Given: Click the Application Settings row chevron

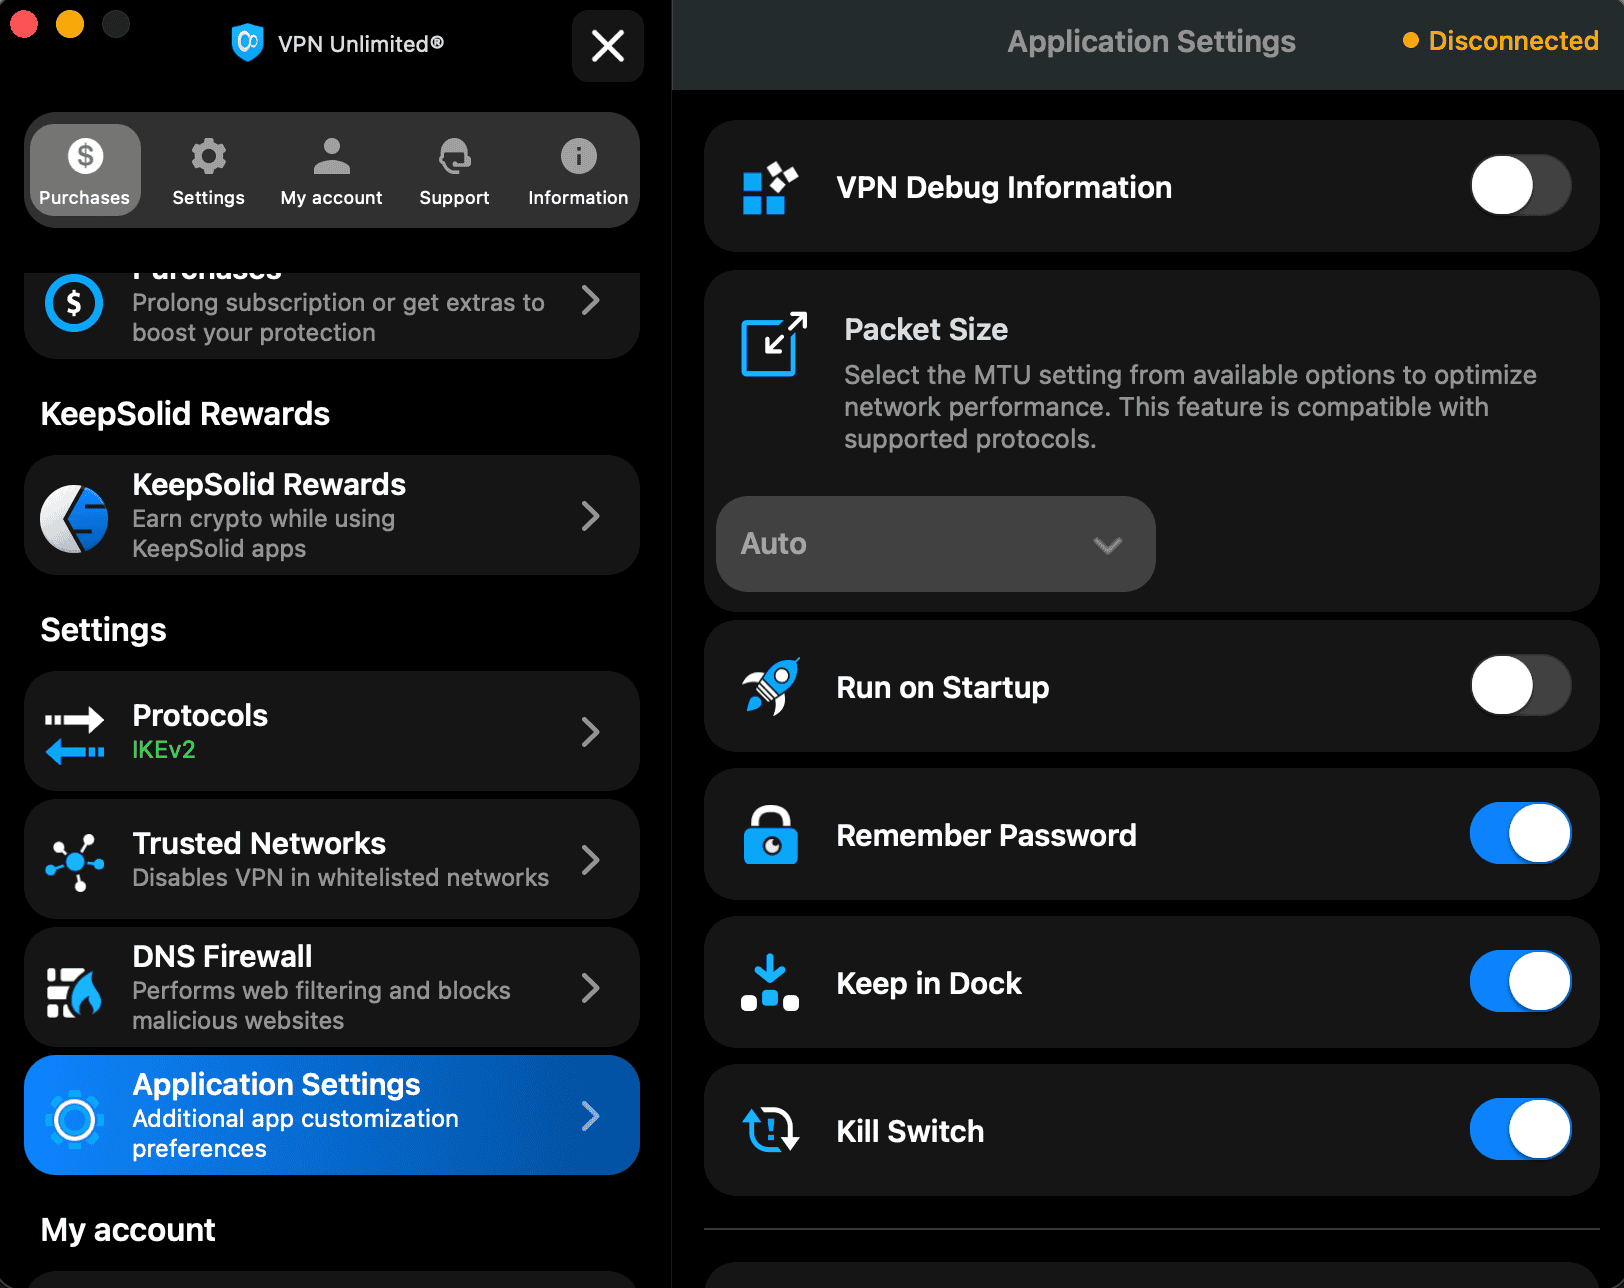Looking at the screenshot, I should 591,1116.
